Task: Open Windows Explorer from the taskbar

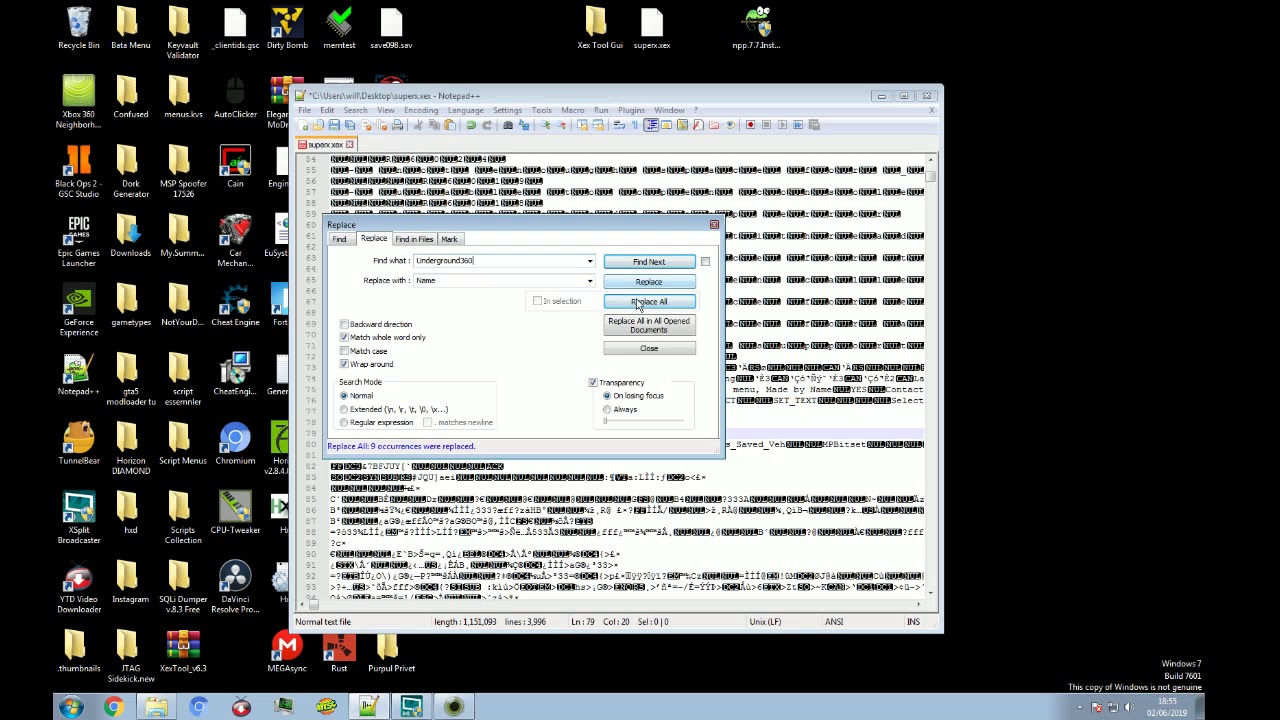Action: click(156, 707)
